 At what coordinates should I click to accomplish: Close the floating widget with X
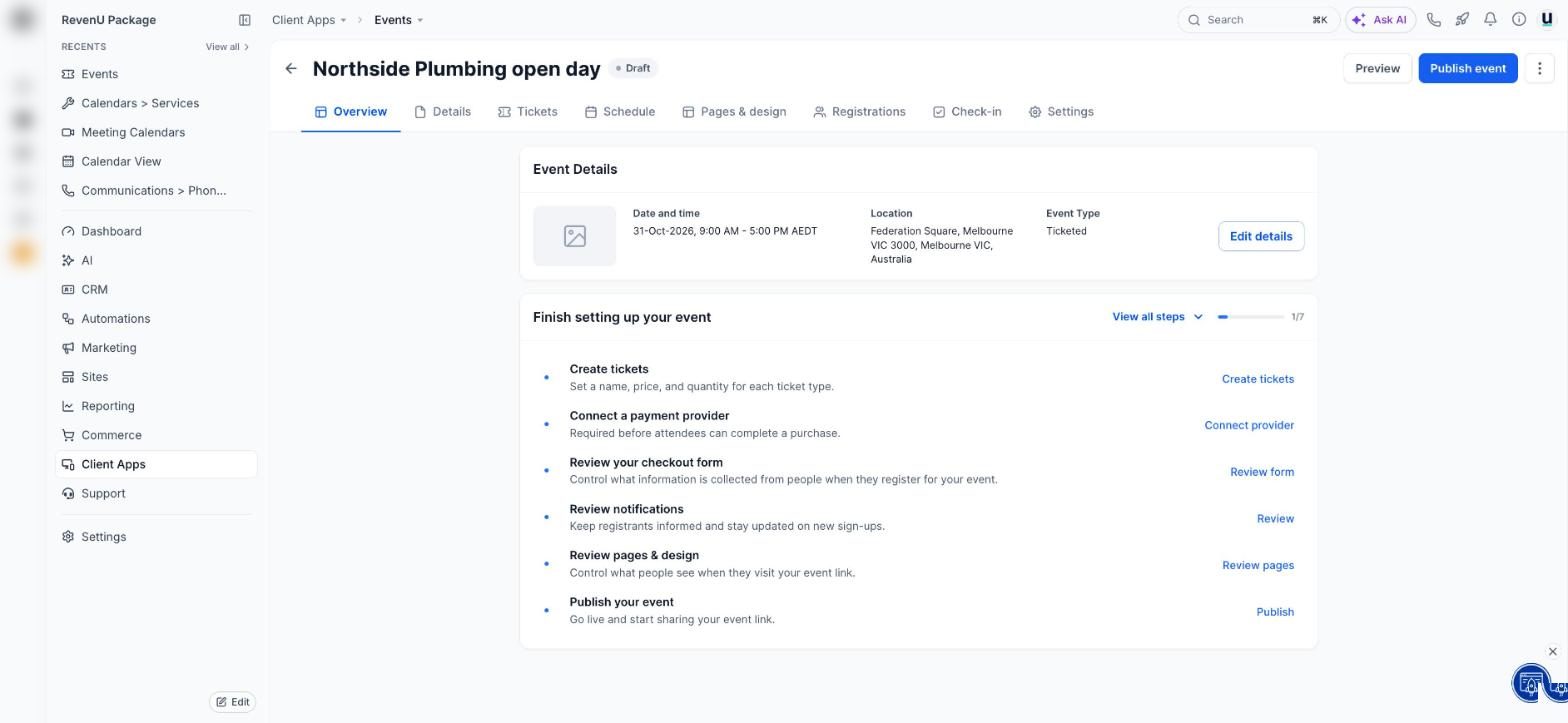(1552, 652)
